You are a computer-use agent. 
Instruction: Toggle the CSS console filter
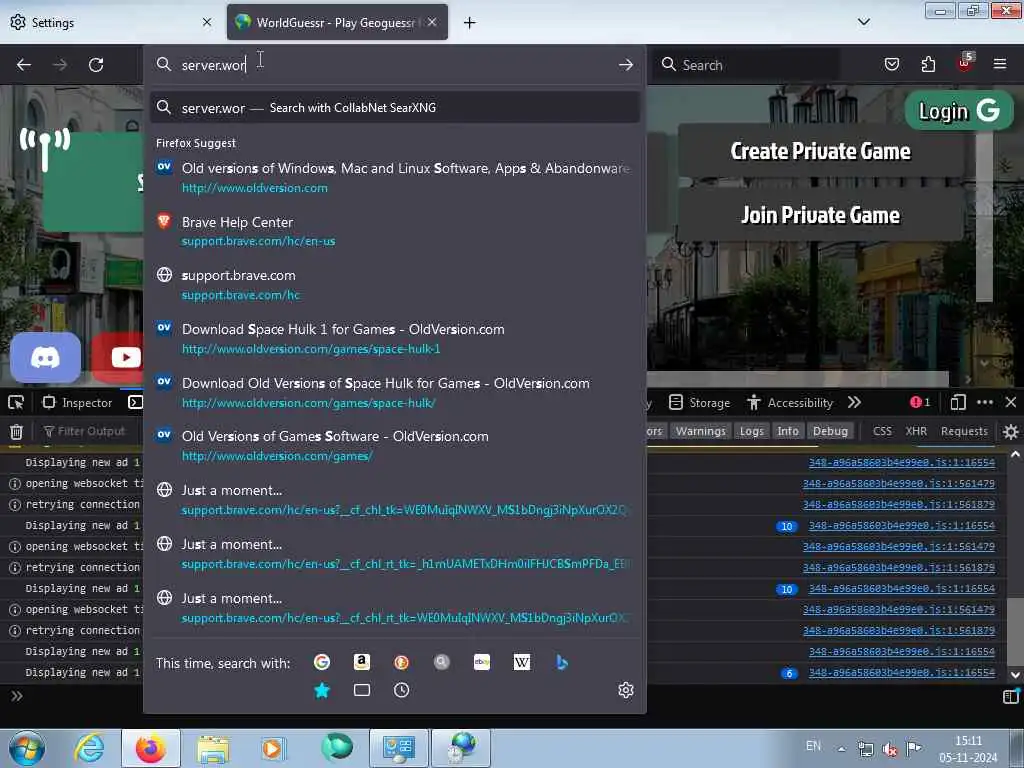pos(882,431)
